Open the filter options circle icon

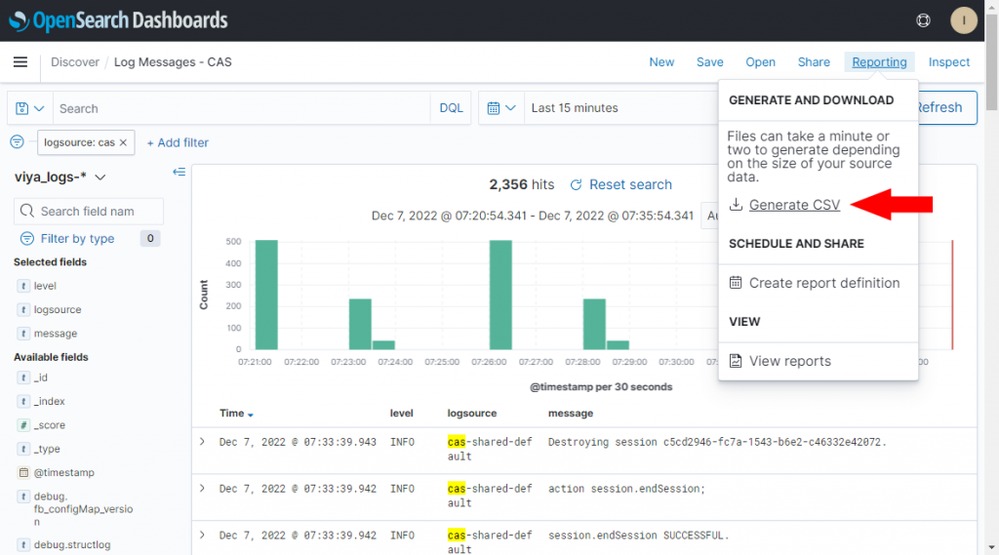[17, 142]
